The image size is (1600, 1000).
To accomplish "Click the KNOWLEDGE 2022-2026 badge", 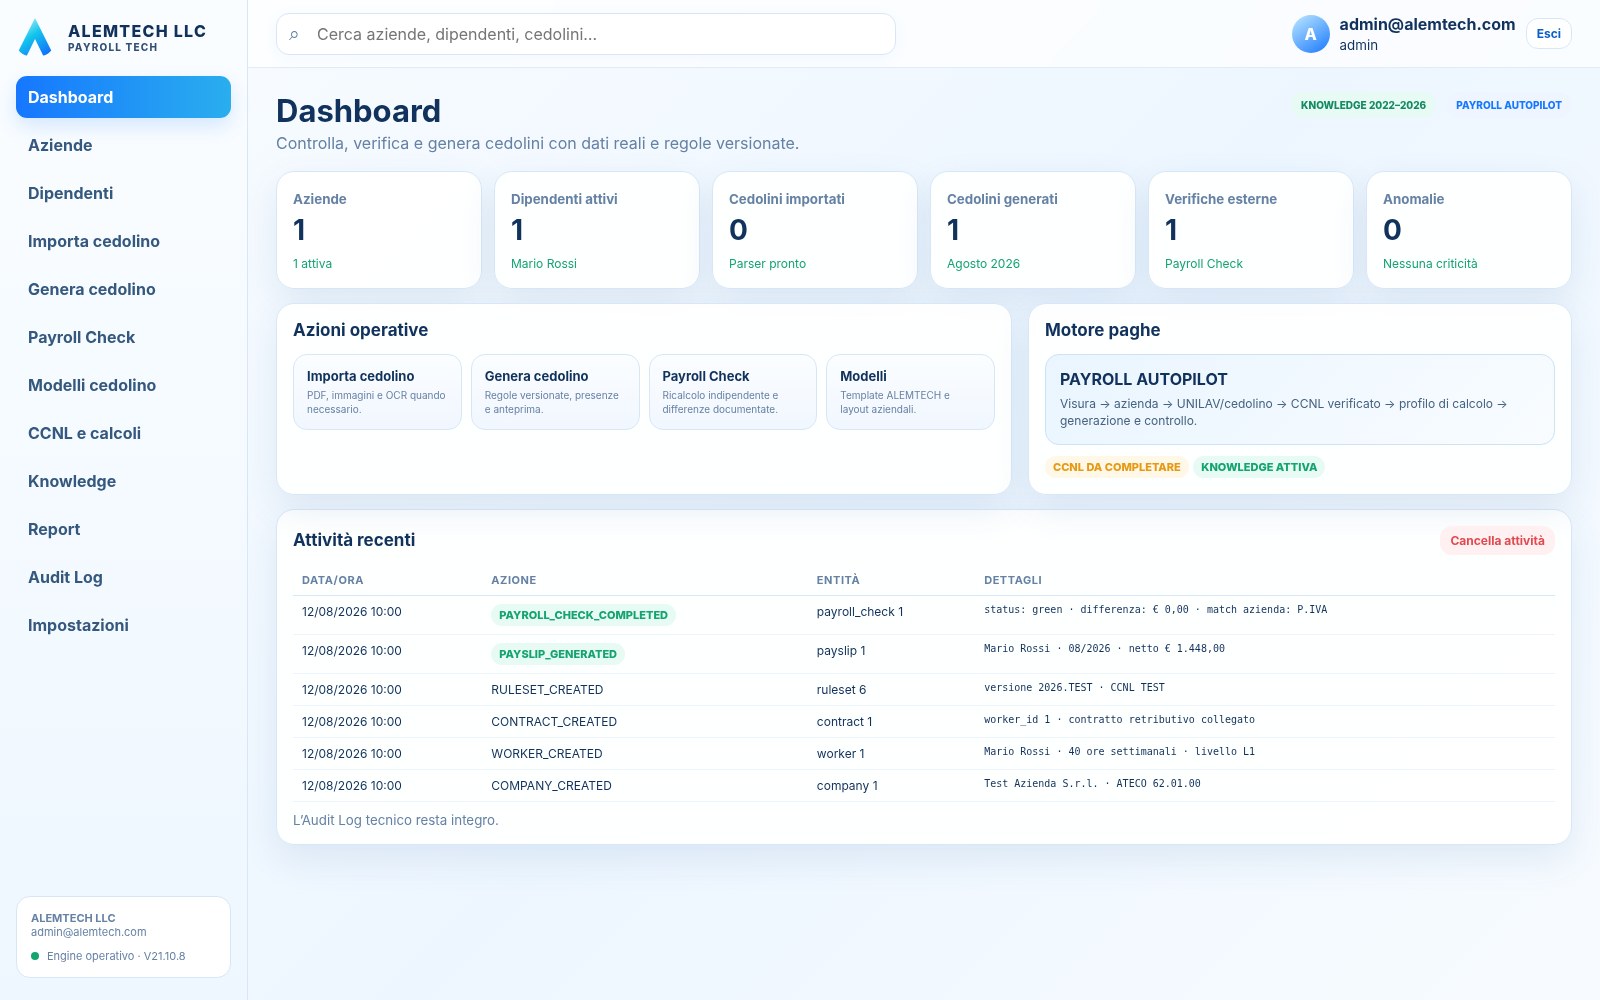I will tap(1363, 105).
